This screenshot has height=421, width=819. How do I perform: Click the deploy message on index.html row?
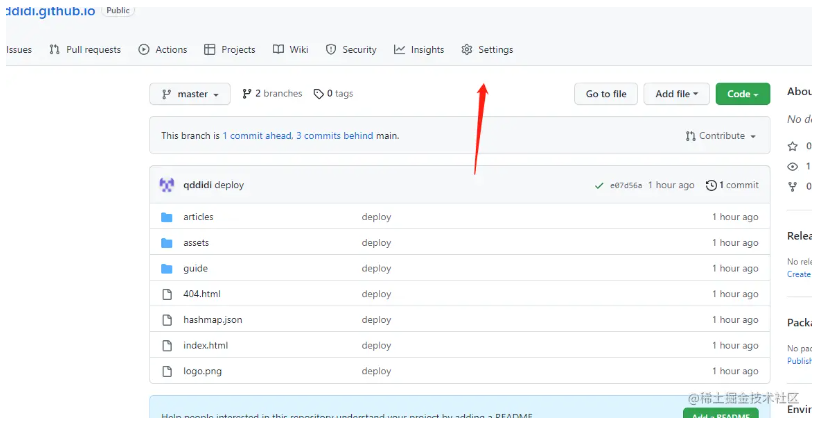pos(376,345)
